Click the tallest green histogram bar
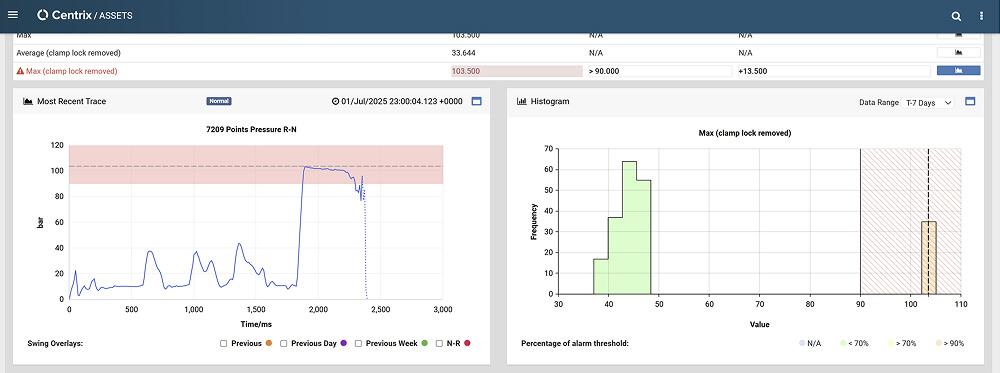This screenshot has width=1000, height=373. click(x=629, y=228)
